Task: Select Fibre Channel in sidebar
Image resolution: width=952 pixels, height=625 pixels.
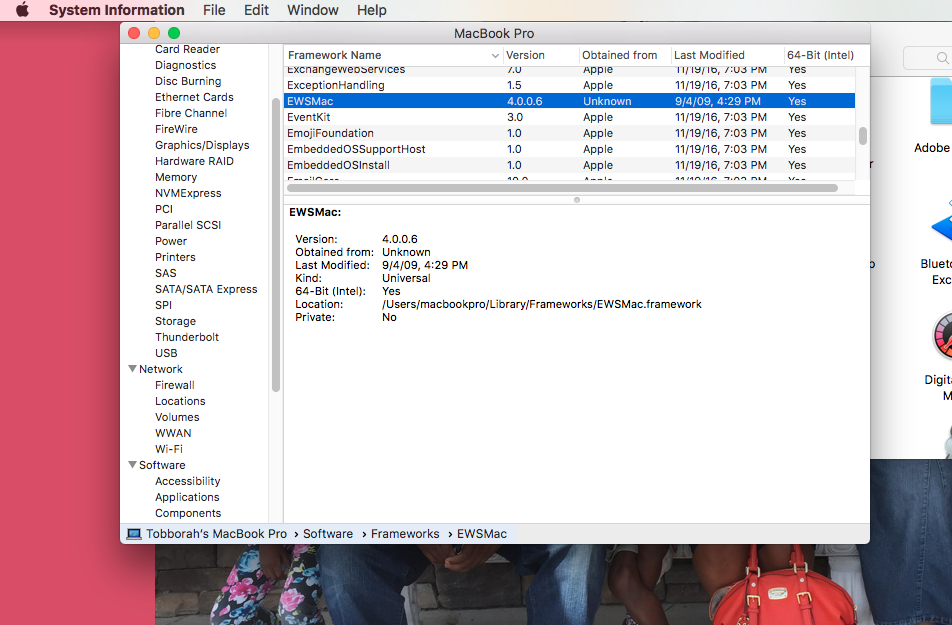Action: 191,113
